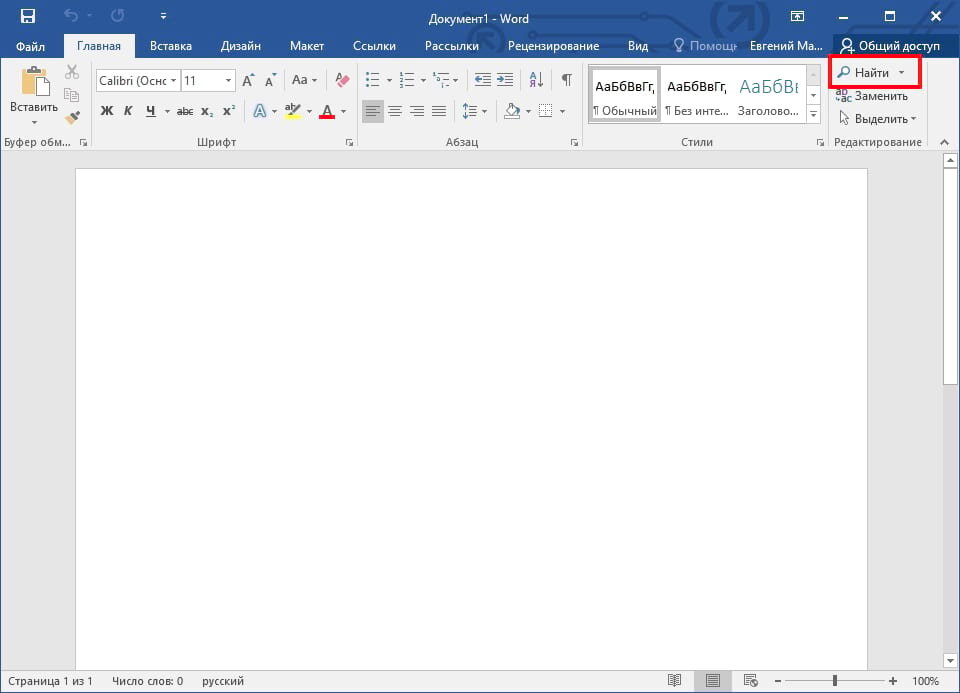Open Шрифт dialog launcher
960x693 pixels.
[349, 143]
